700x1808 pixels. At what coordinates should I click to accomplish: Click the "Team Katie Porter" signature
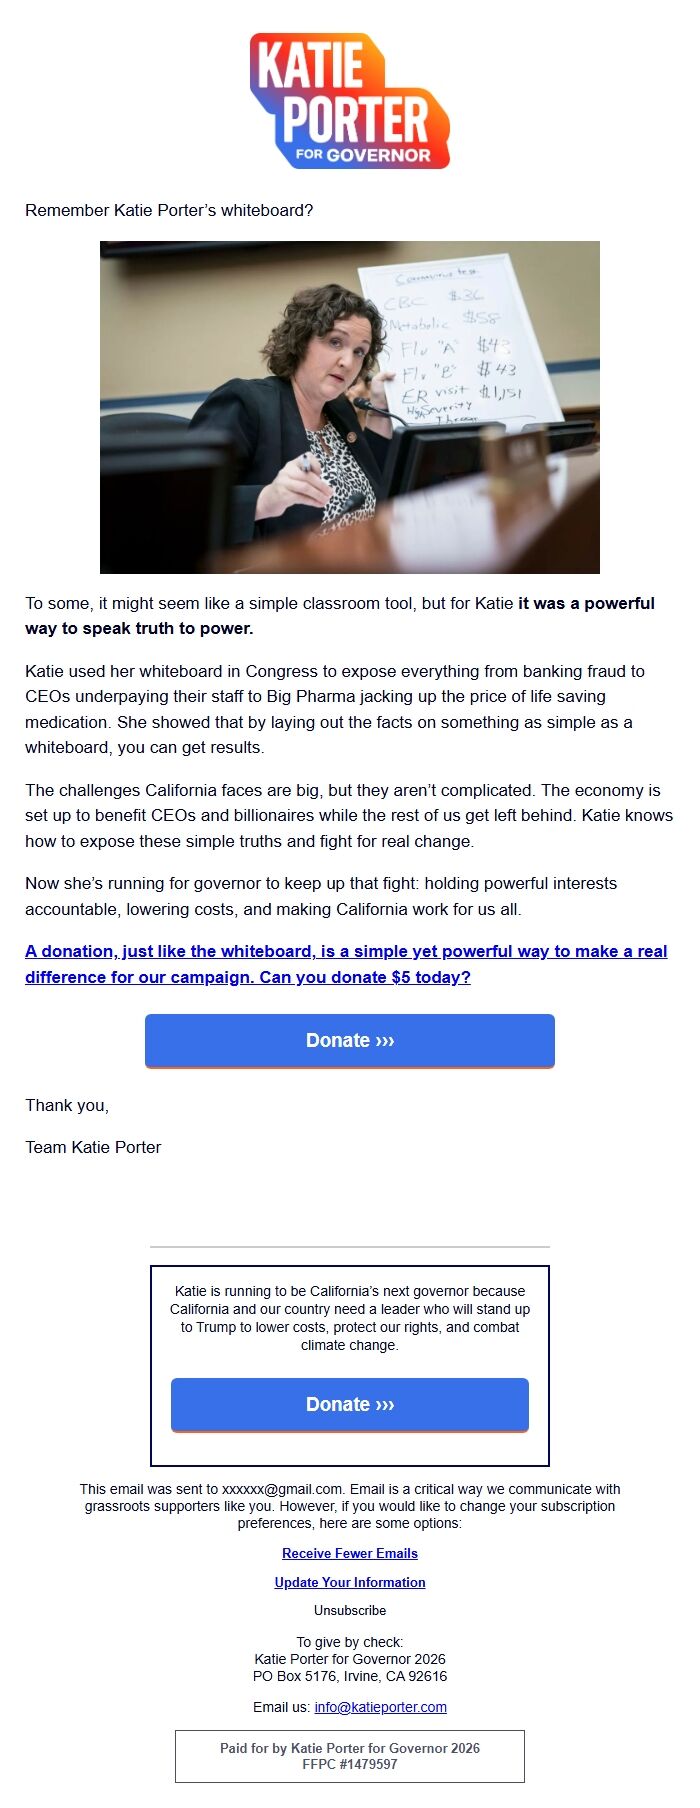click(93, 1147)
